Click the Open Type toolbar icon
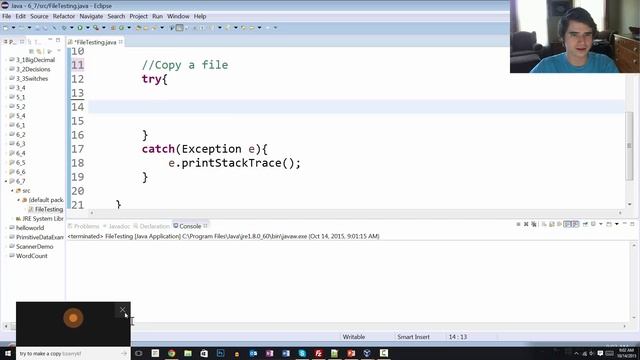 [x=138, y=28]
